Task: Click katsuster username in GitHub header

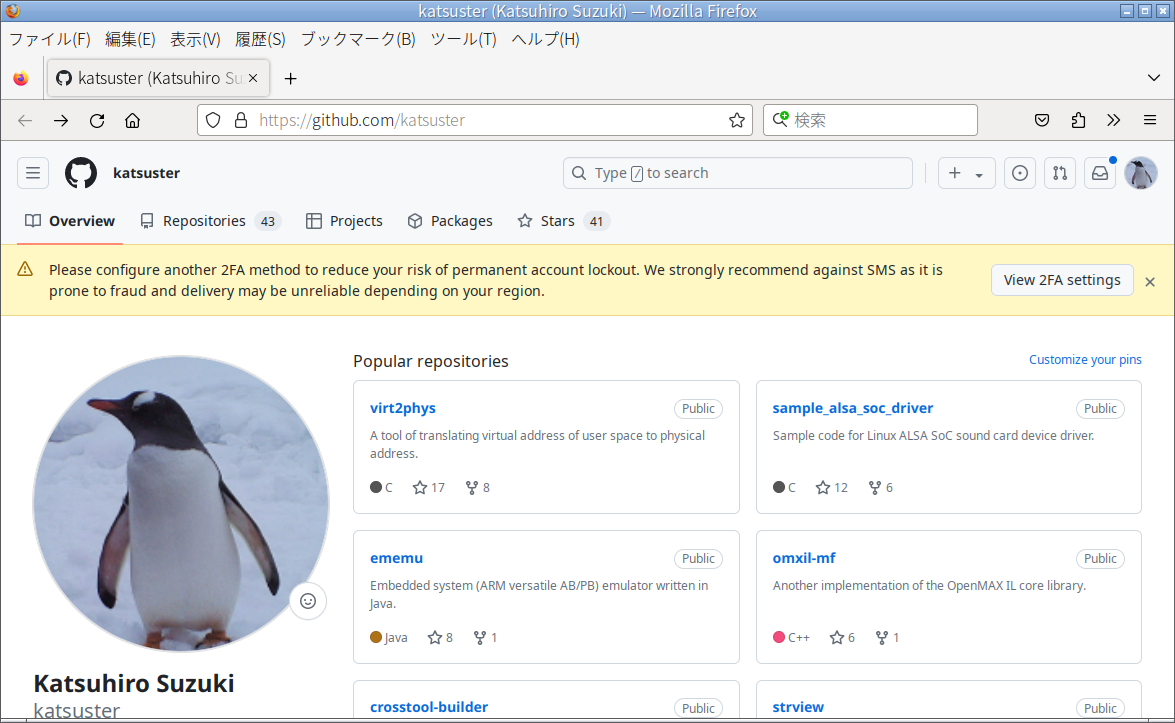Action: click(146, 173)
